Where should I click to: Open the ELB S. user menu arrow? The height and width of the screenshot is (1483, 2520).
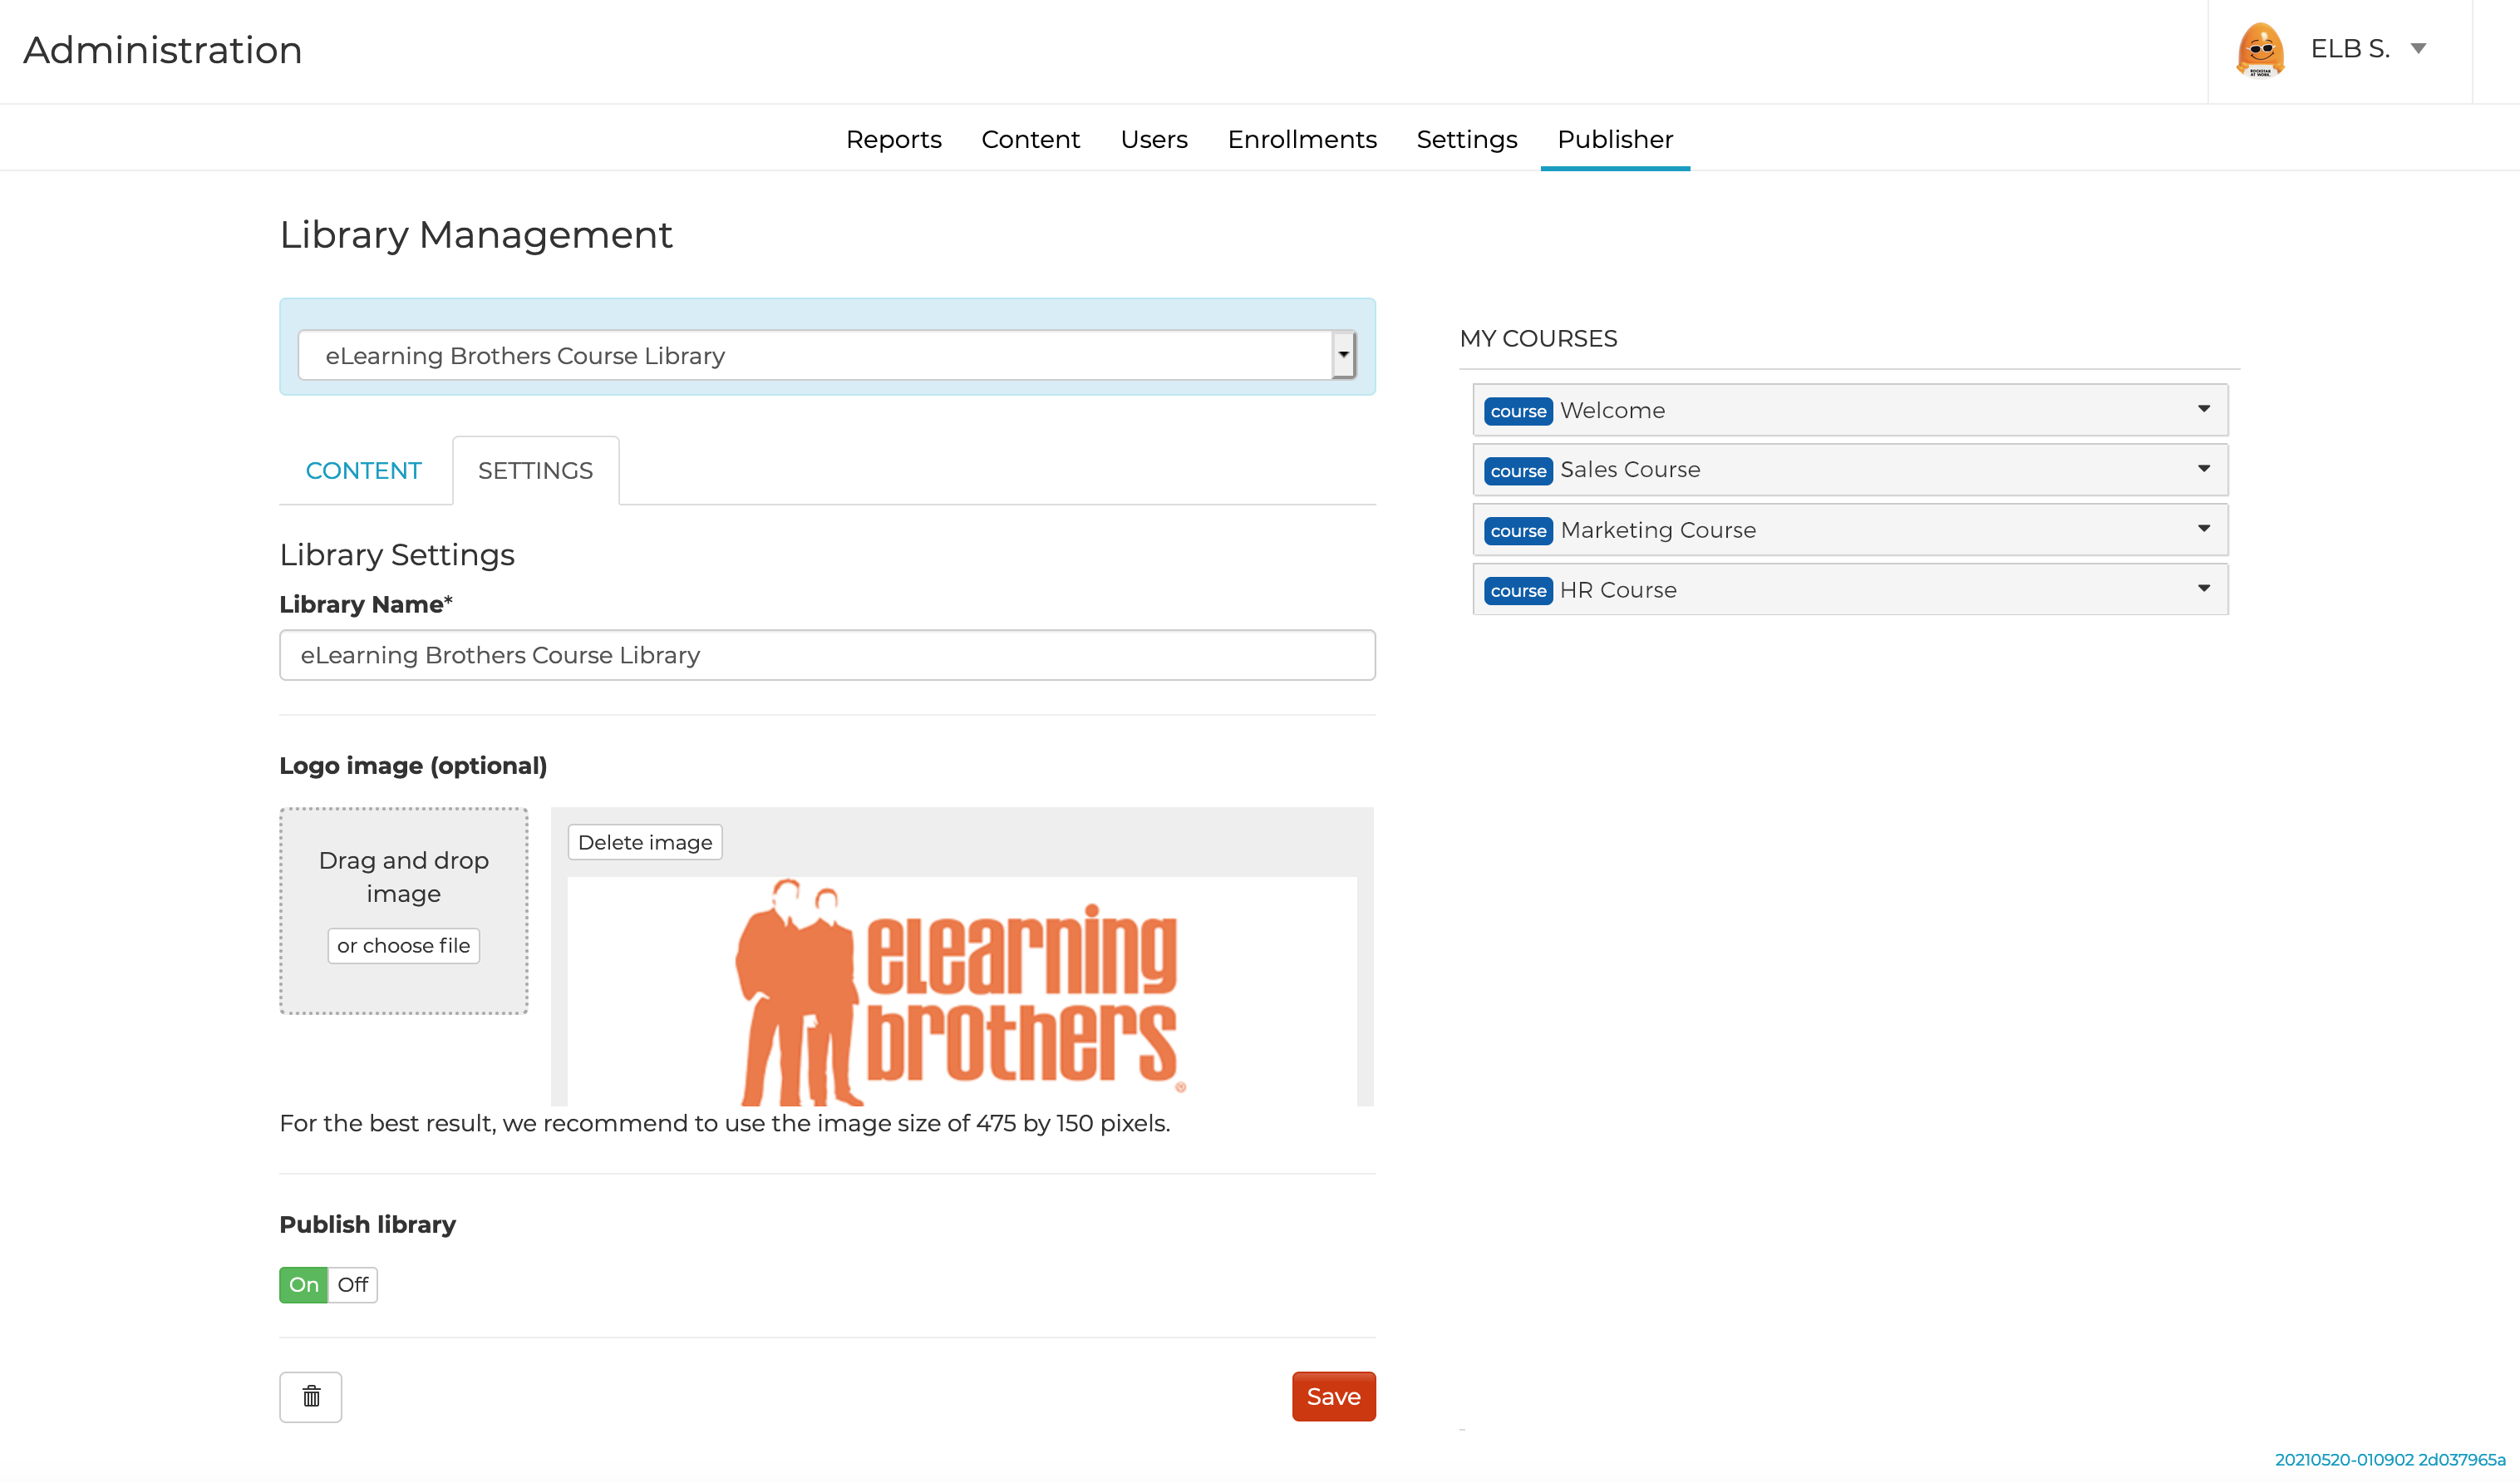(x=2418, y=49)
